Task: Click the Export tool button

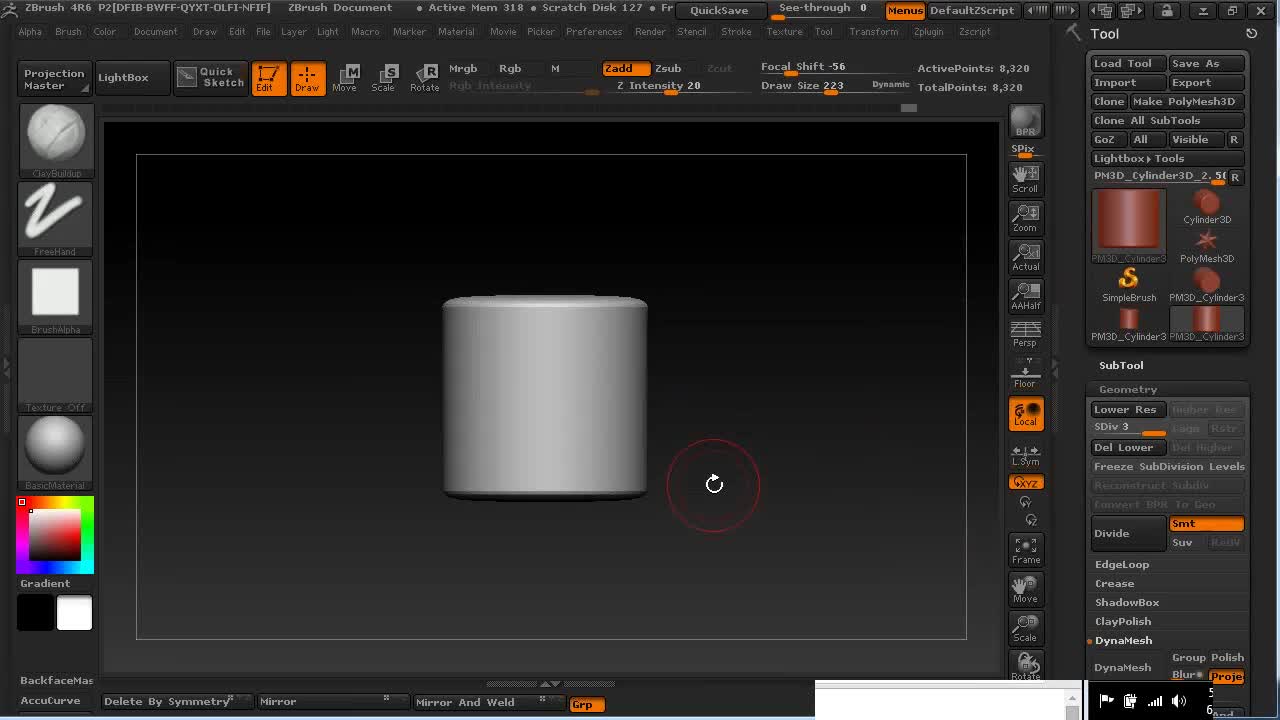Action: (1207, 82)
